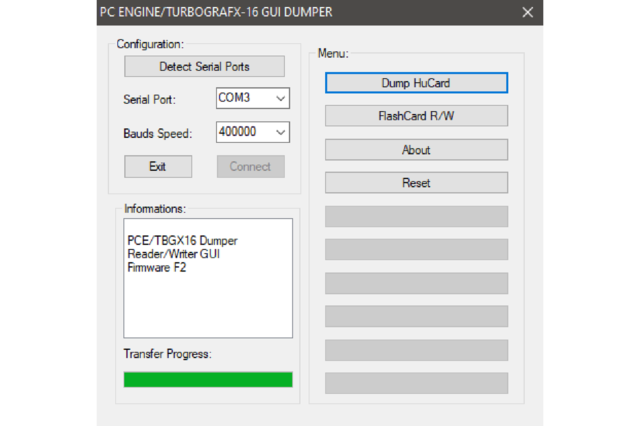Click the 'Serial Port:' label
The height and width of the screenshot is (426, 640).
tap(149, 100)
